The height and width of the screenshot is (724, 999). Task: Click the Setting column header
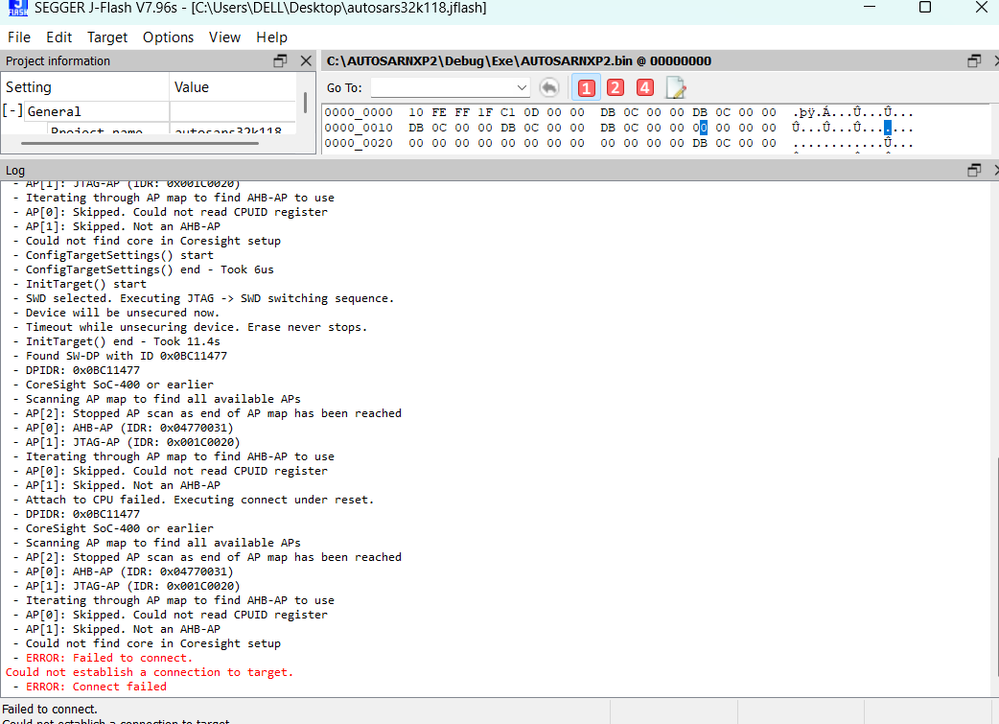click(x=85, y=87)
